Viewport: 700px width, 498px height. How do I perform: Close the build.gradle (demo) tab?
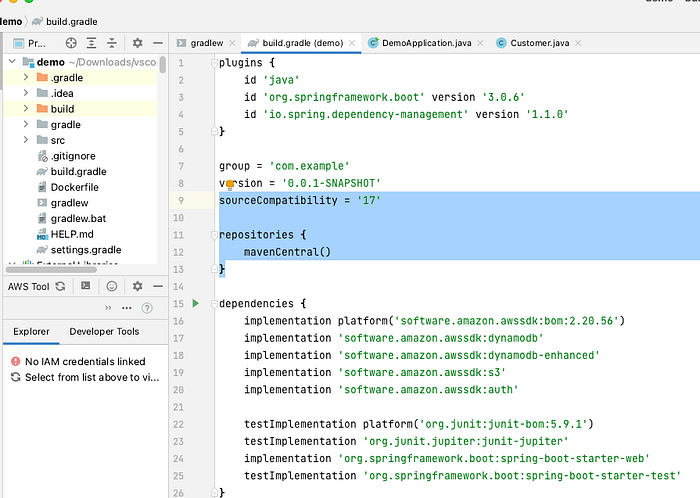click(352, 43)
